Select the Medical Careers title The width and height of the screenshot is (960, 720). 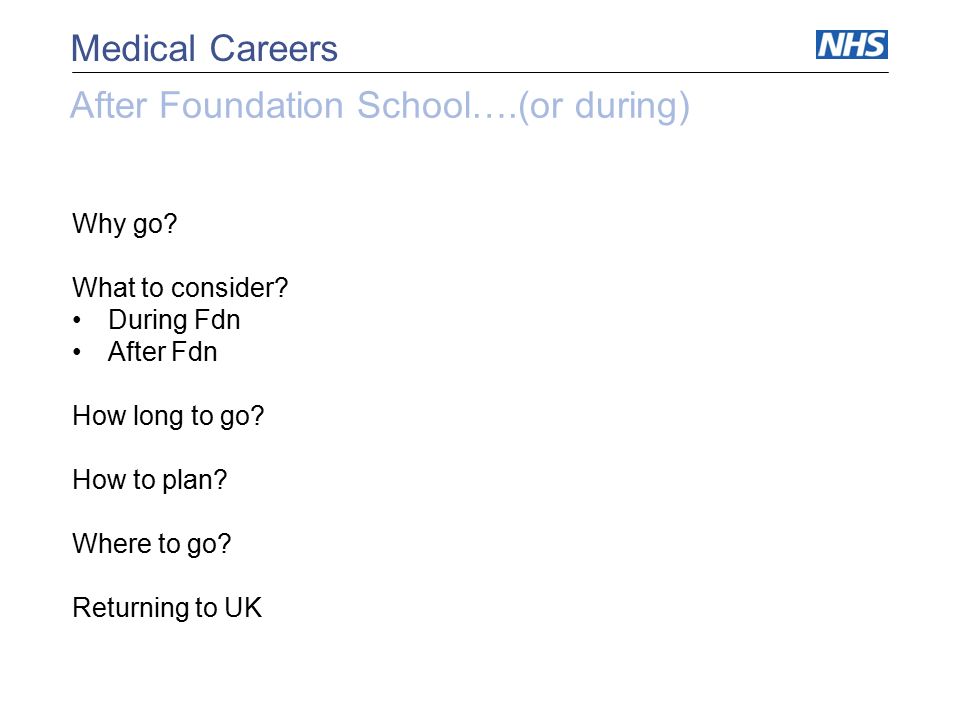click(204, 48)
